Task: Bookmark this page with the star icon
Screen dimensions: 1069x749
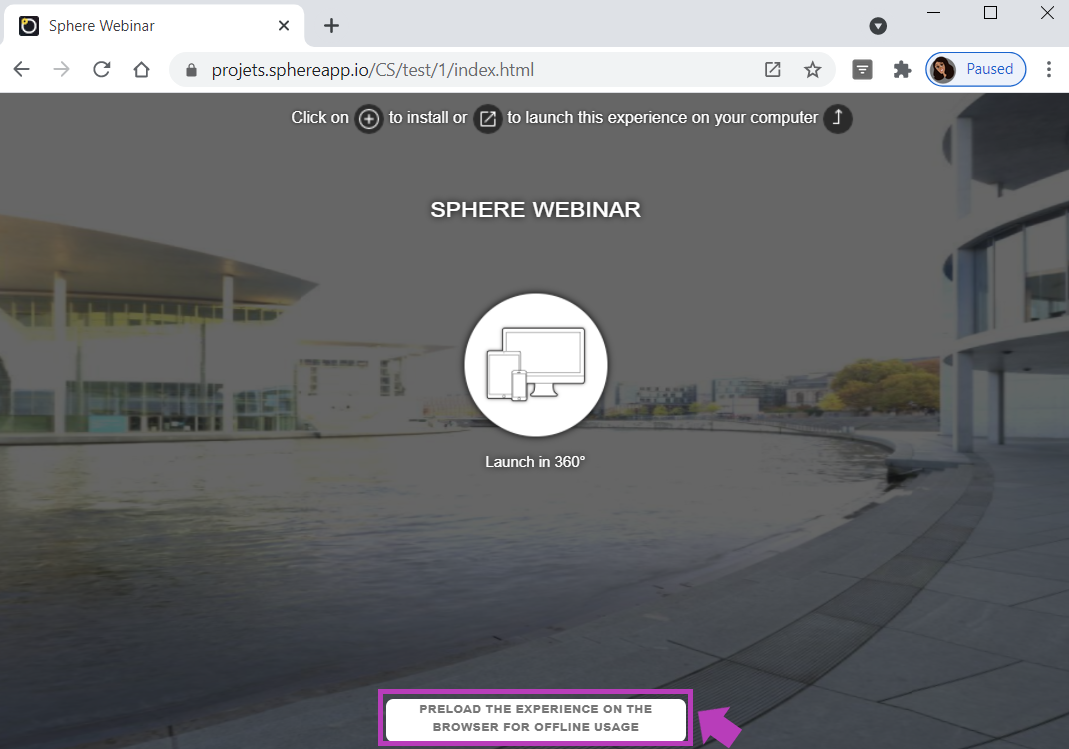Action: [812, 70]
